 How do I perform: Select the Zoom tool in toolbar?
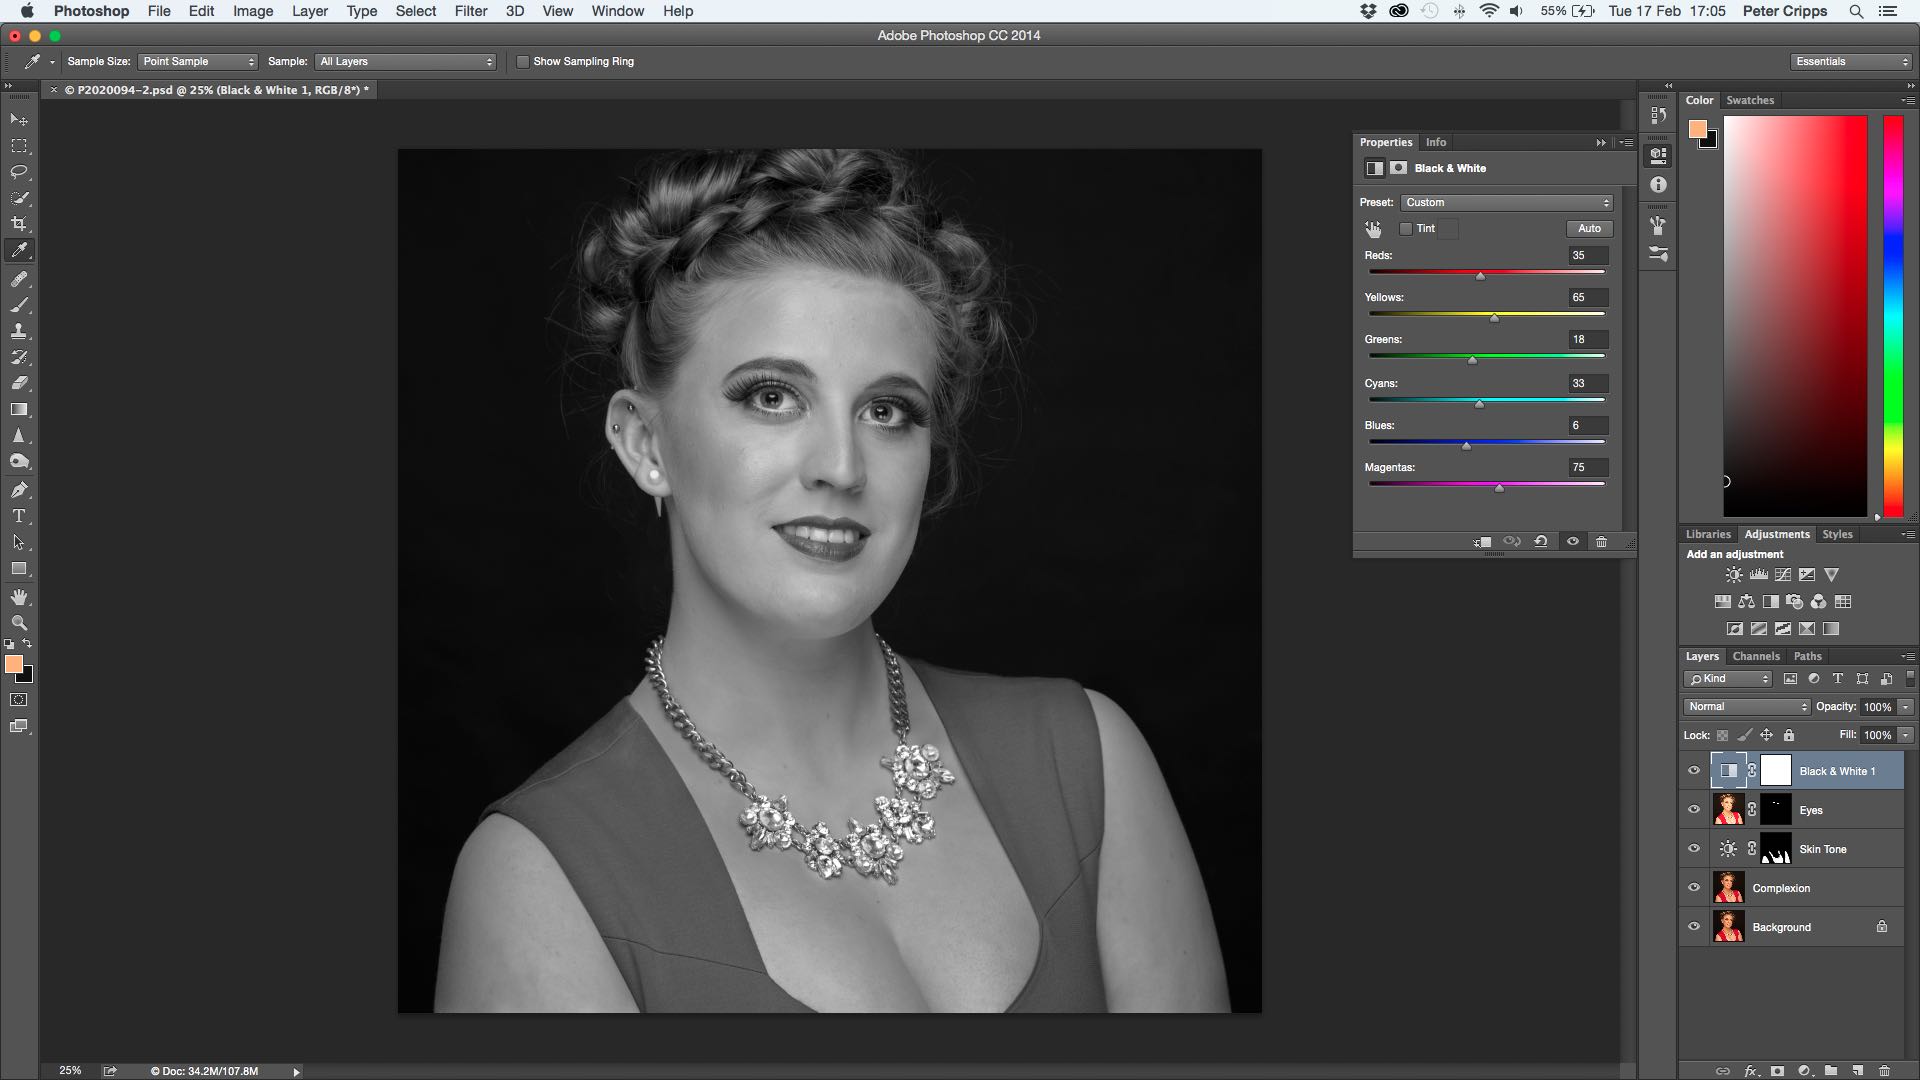[x=19, y=623]
